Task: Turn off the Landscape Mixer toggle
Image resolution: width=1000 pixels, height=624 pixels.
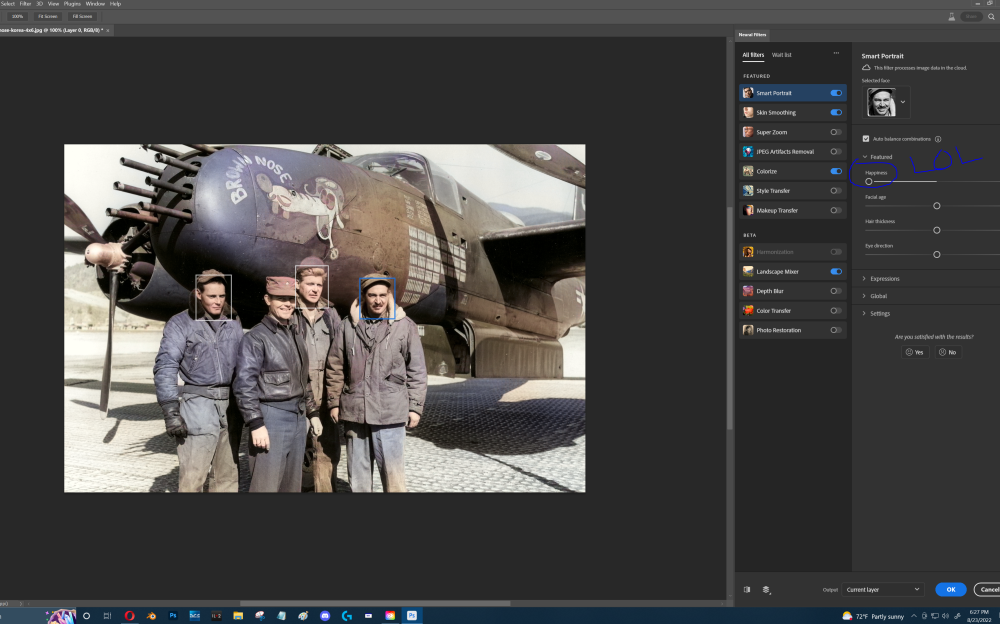Action: pyautogui.click(x=836, y=271)
